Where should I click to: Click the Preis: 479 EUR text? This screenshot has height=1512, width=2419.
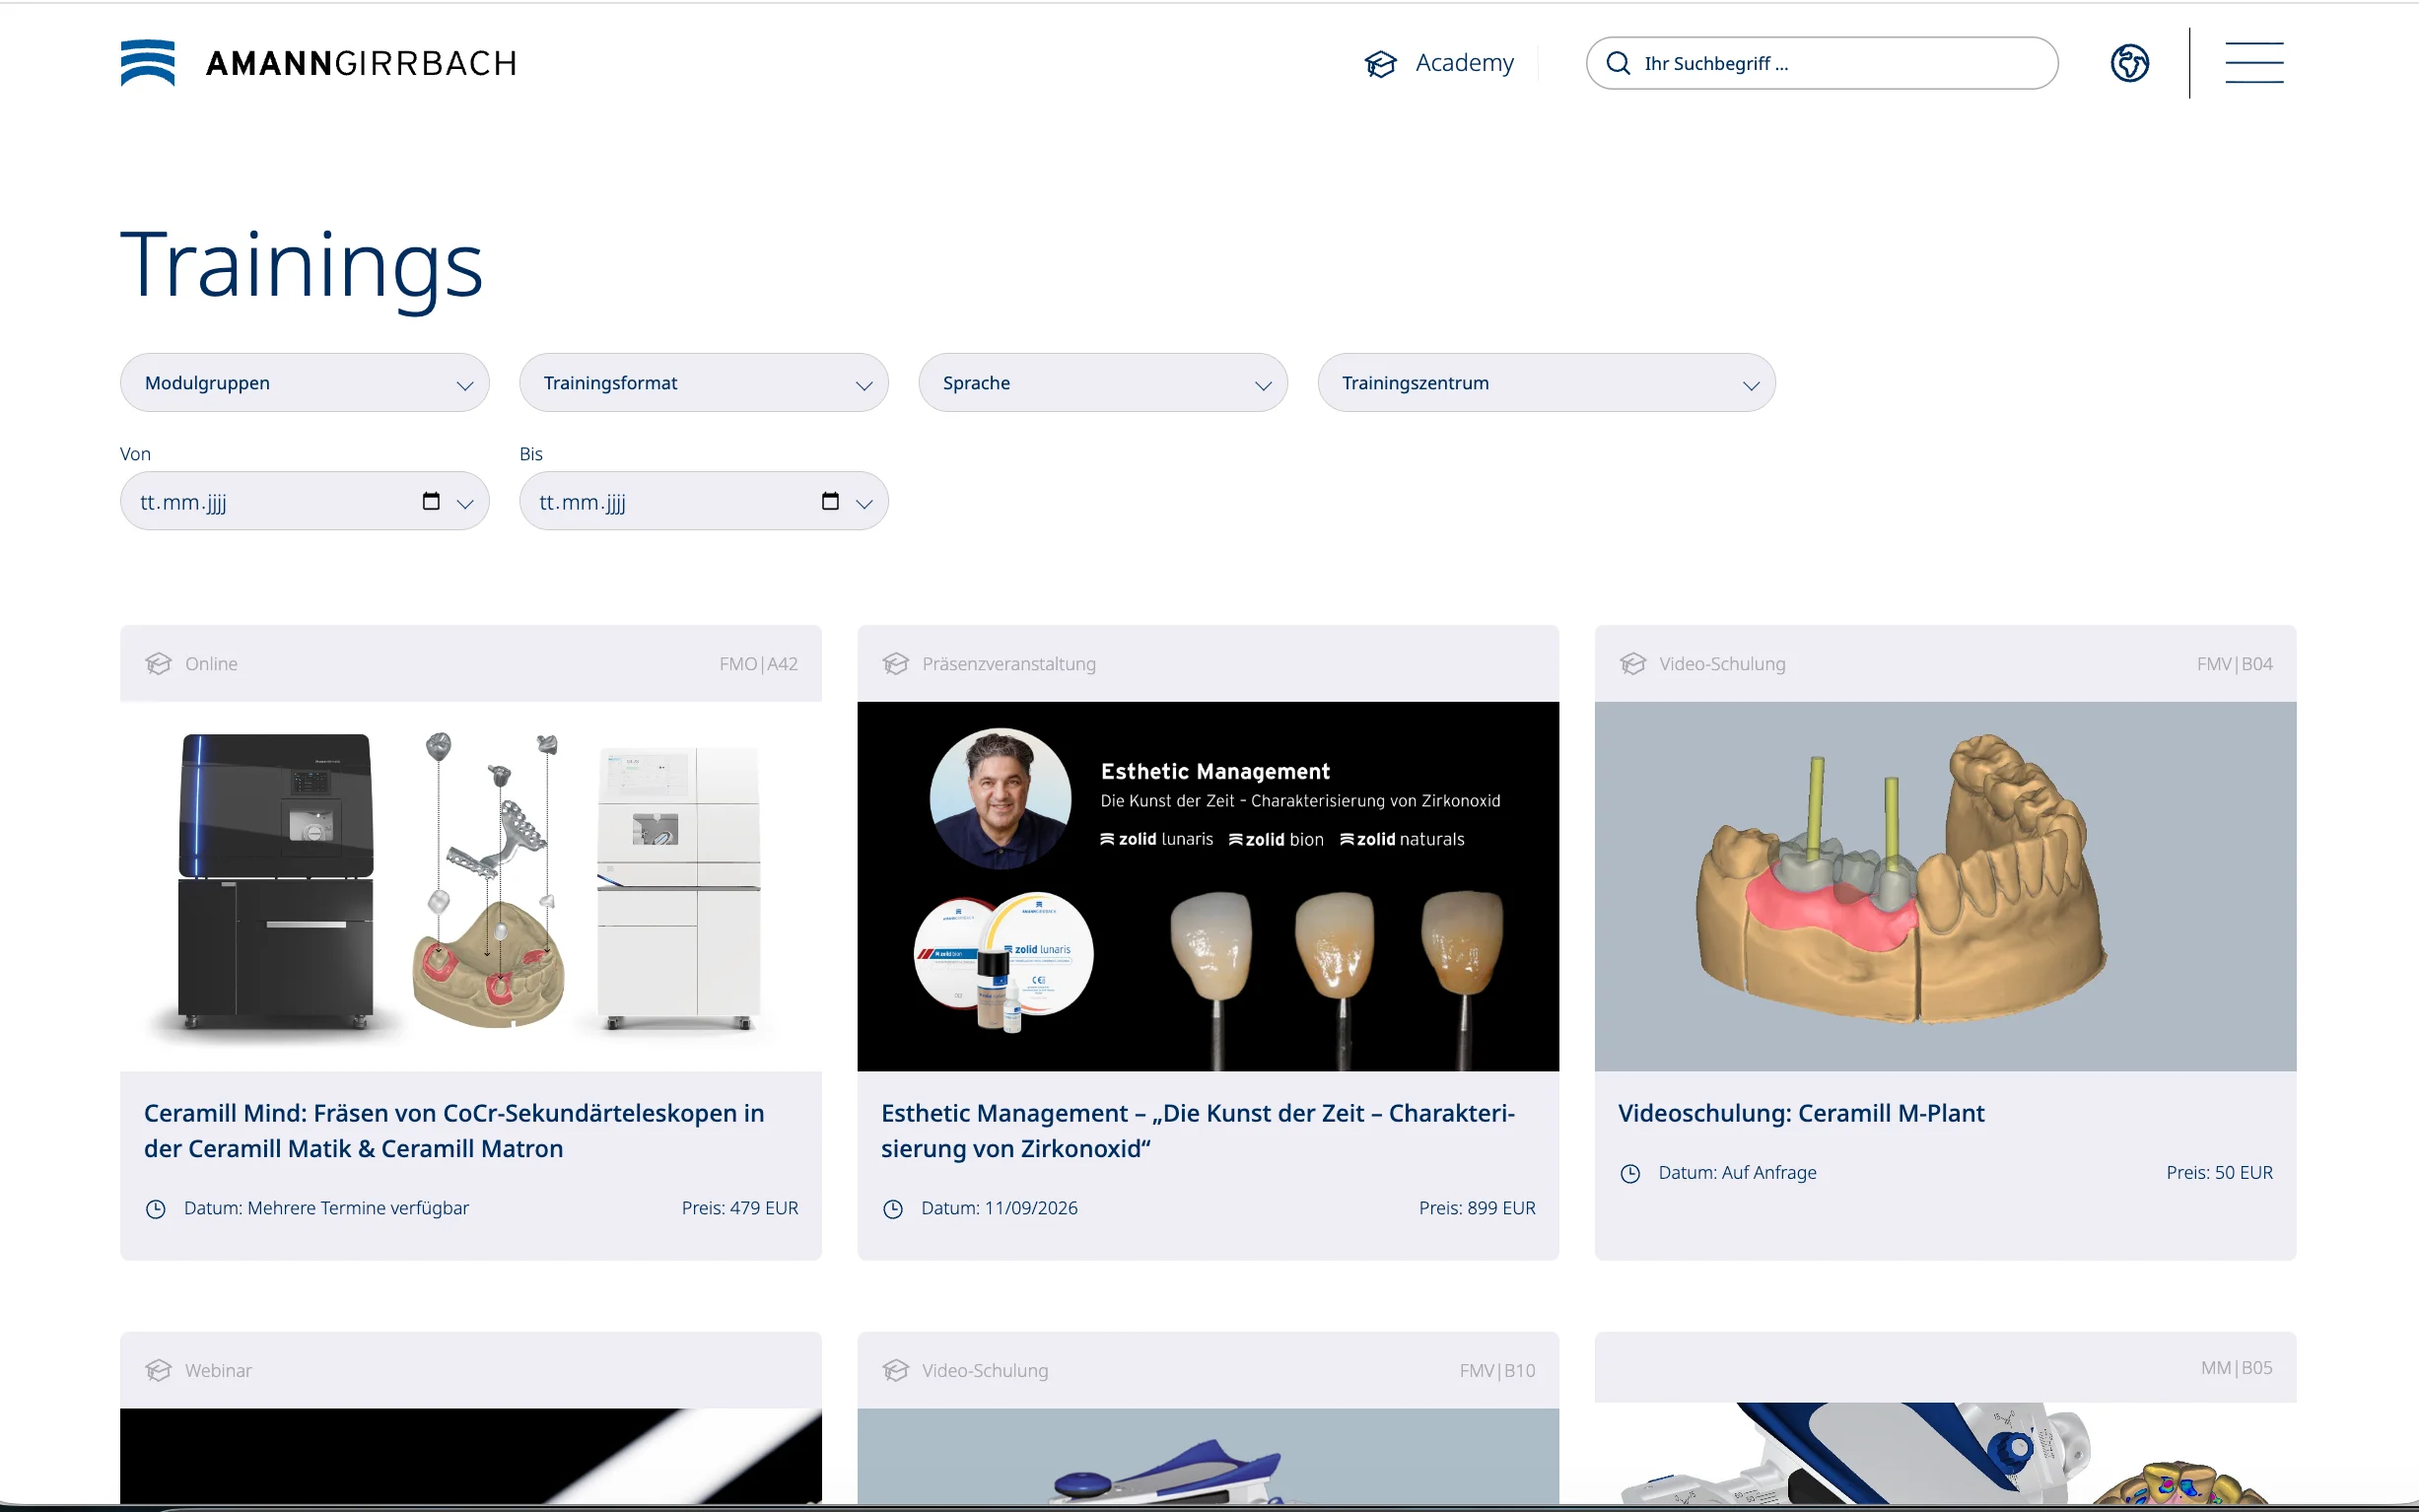click(x=740, y=1208)
